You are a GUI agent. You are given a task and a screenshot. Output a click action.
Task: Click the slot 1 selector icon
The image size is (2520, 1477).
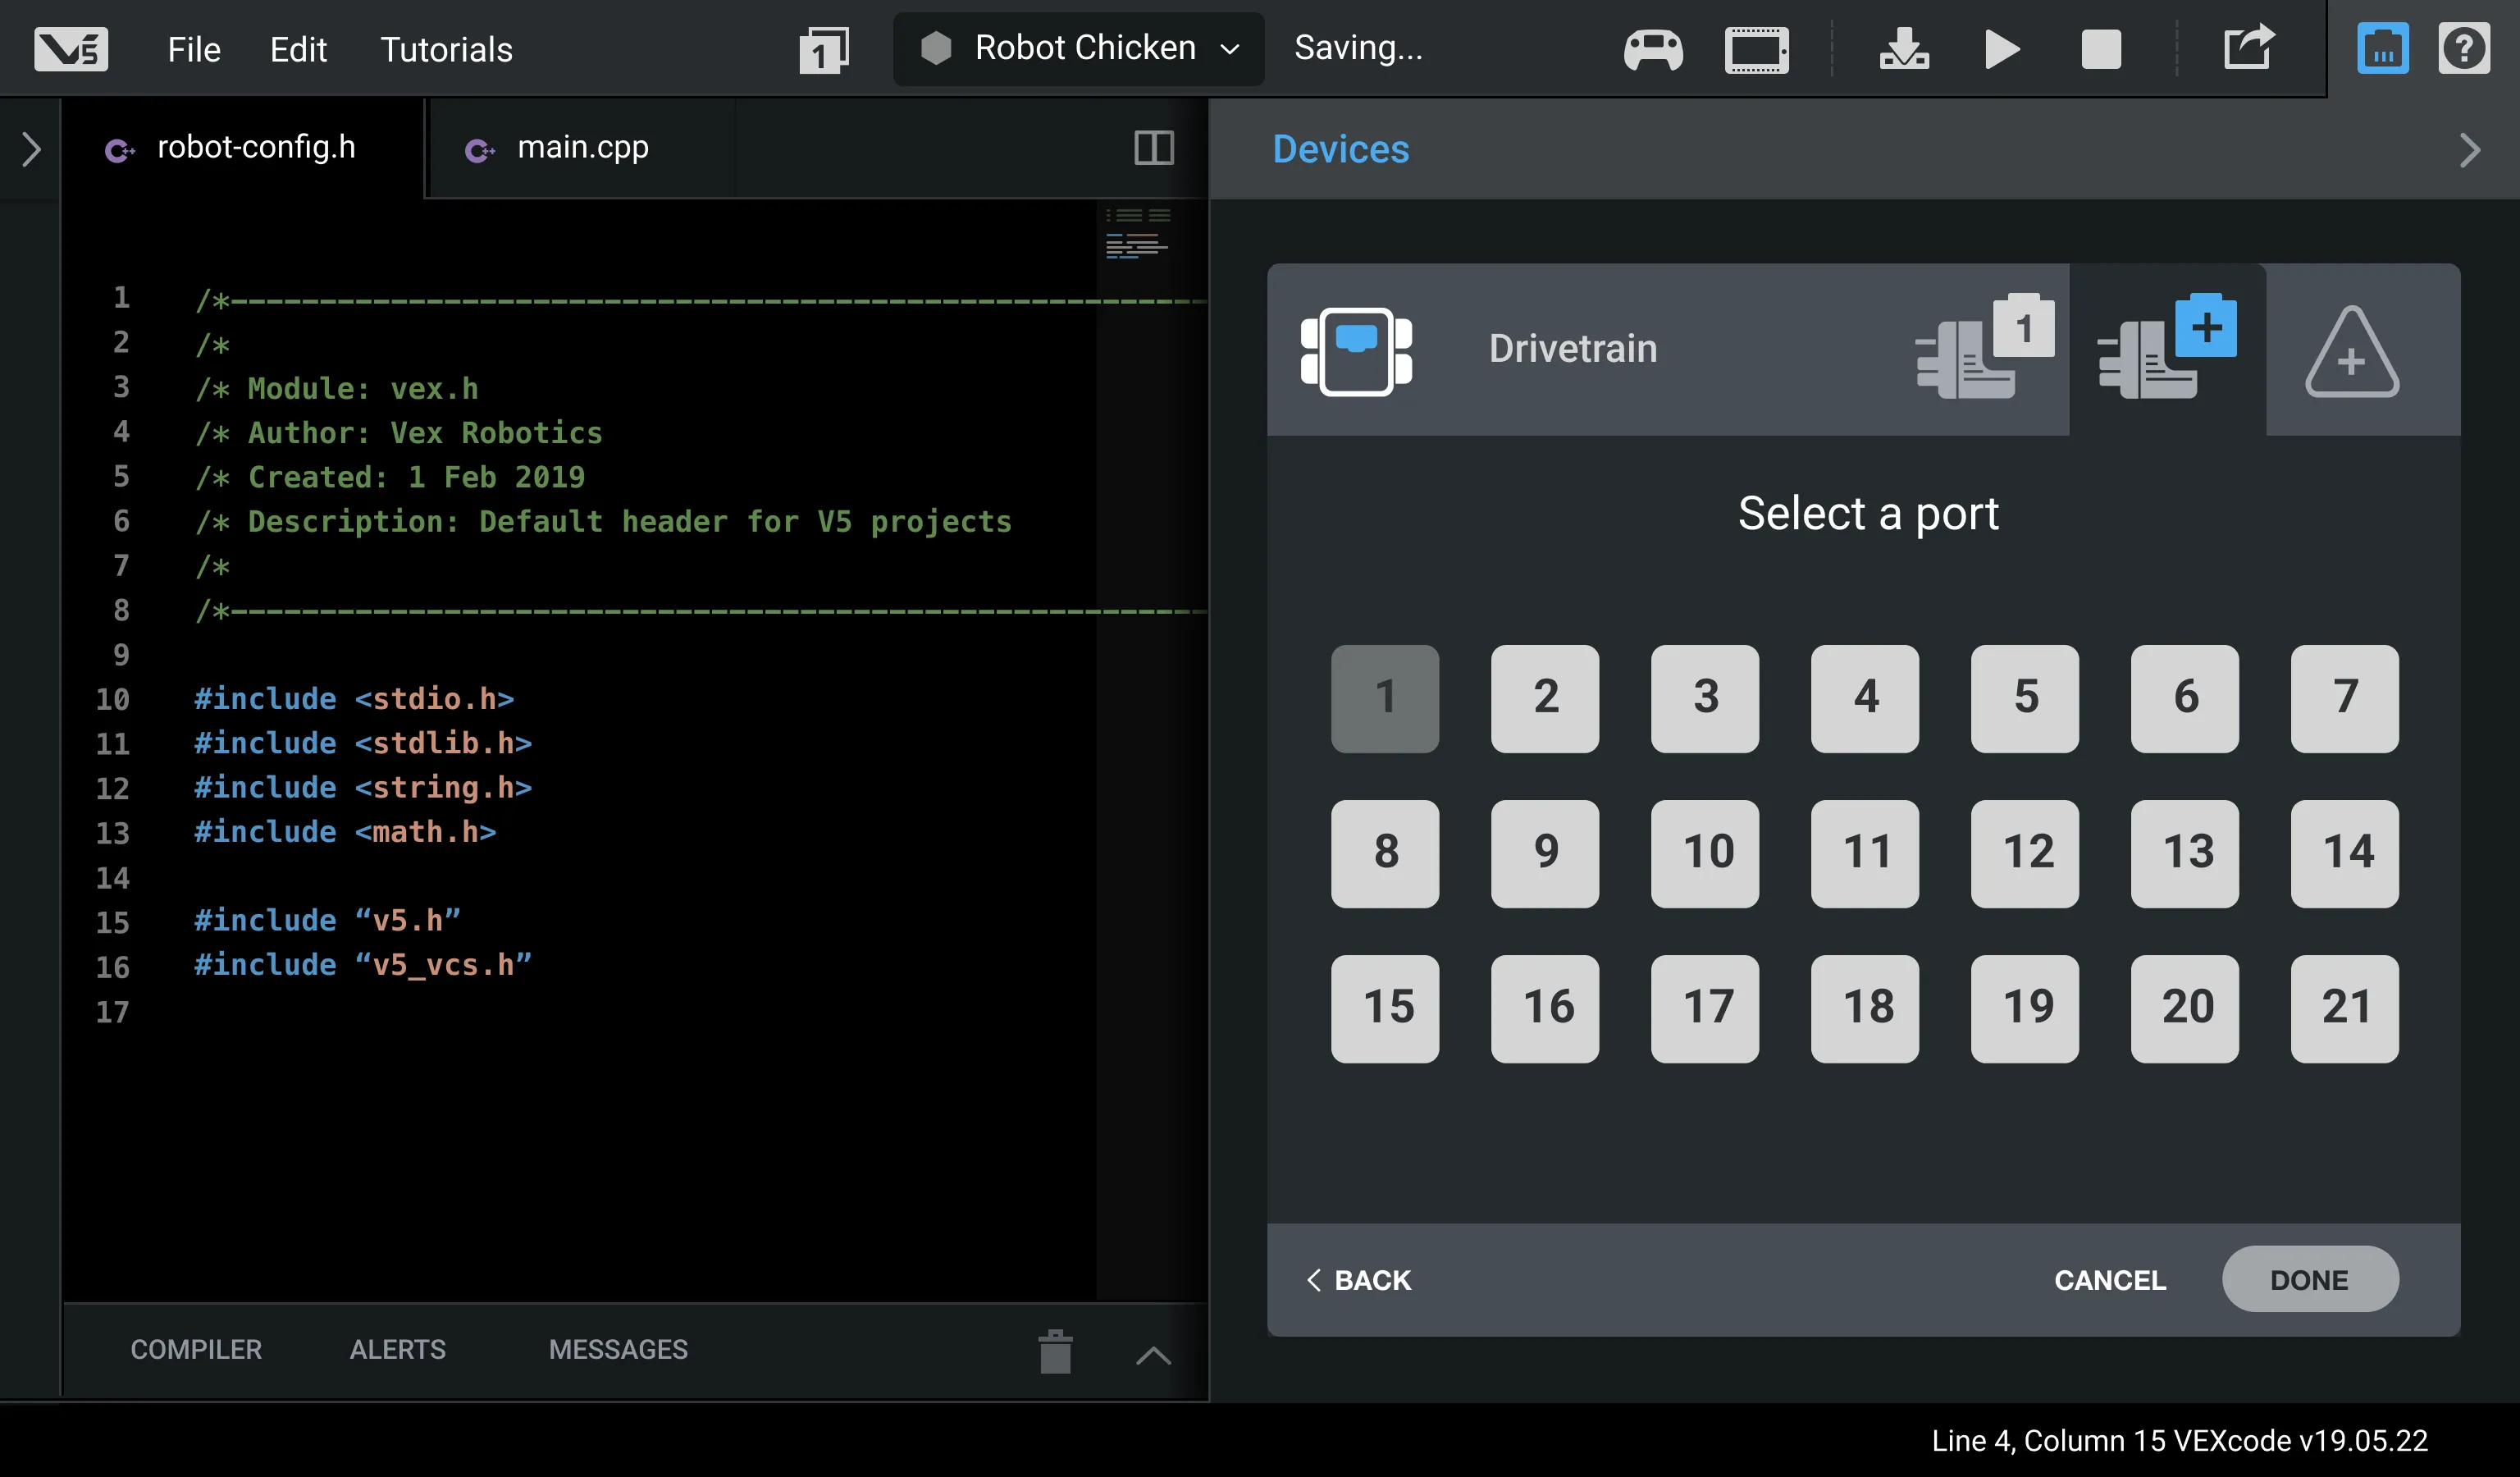click(x=823, y=49)
